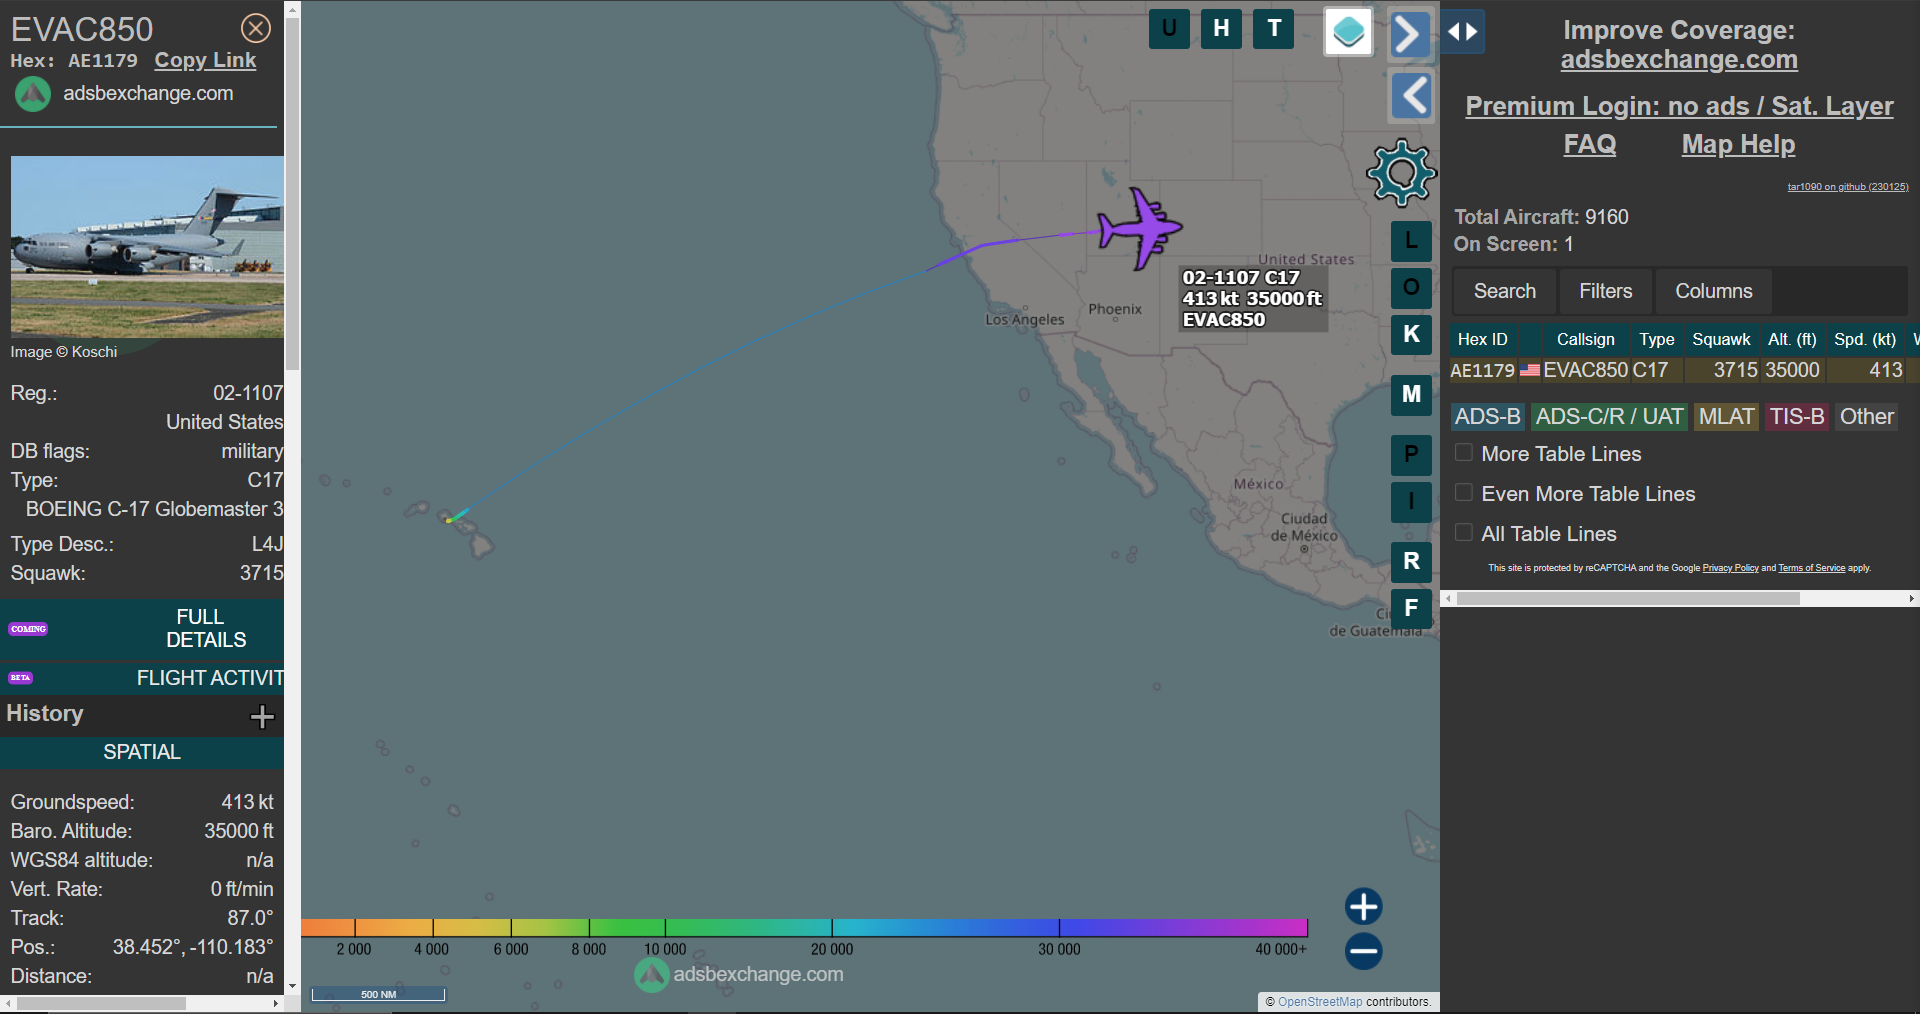Viewport: 1920px width, 1014px height.
Task: Click the R map button
Action: click(x=1411, y=562)
